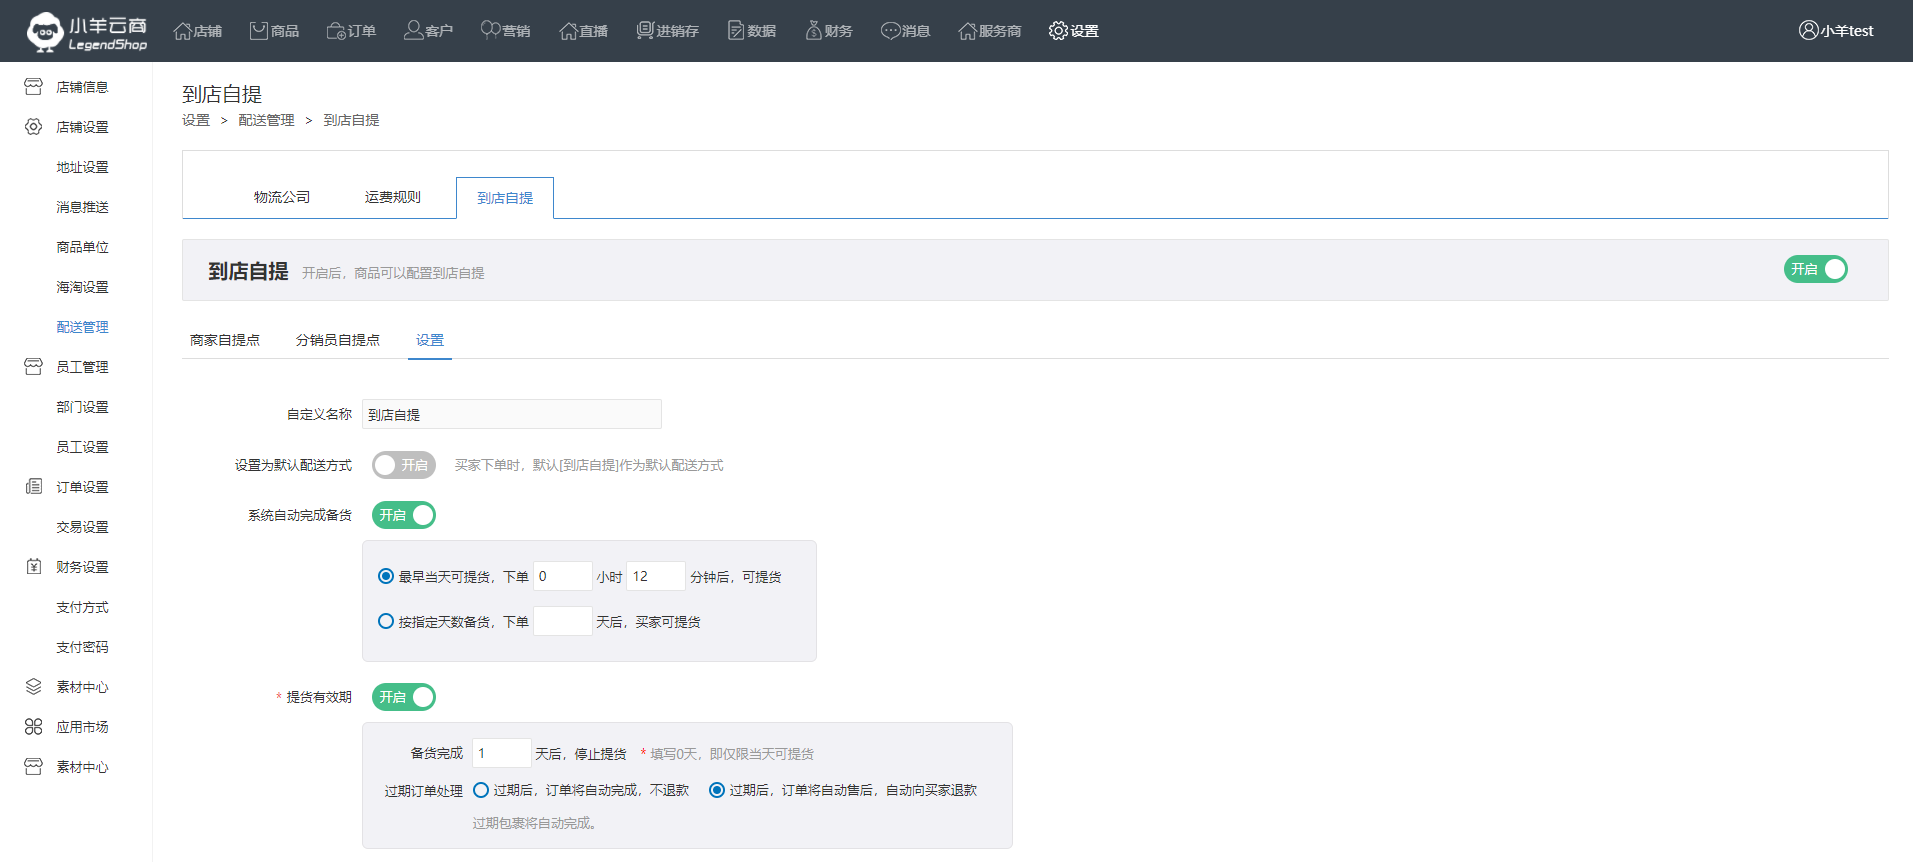Disable the main 到店自提 switch
The image size is (1913, 862).
point(1815,270)
